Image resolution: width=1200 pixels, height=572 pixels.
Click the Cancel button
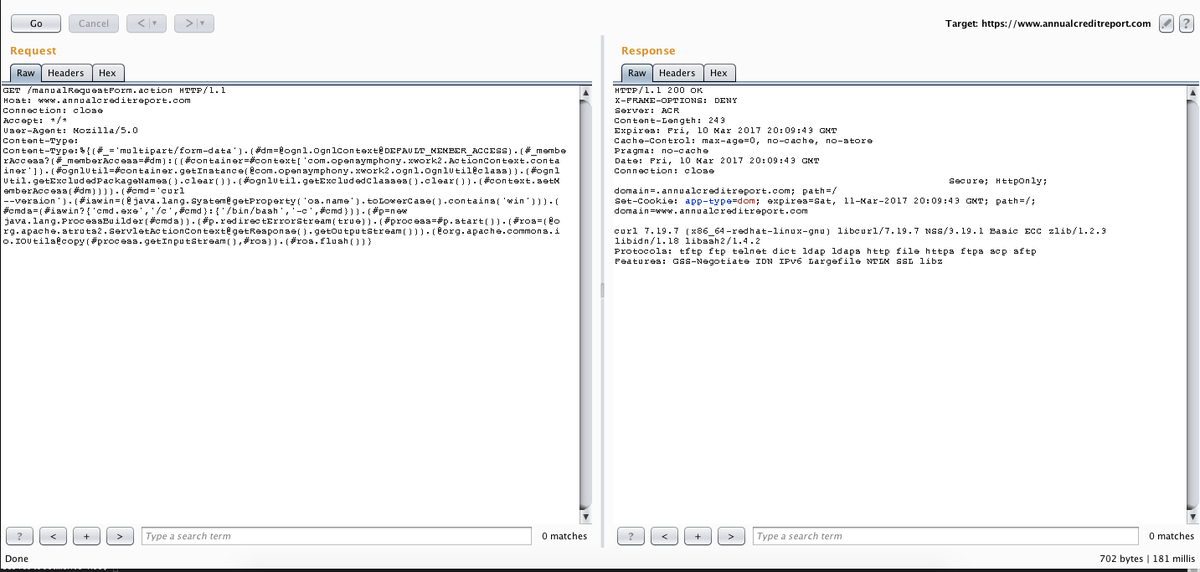click(94, 23)
